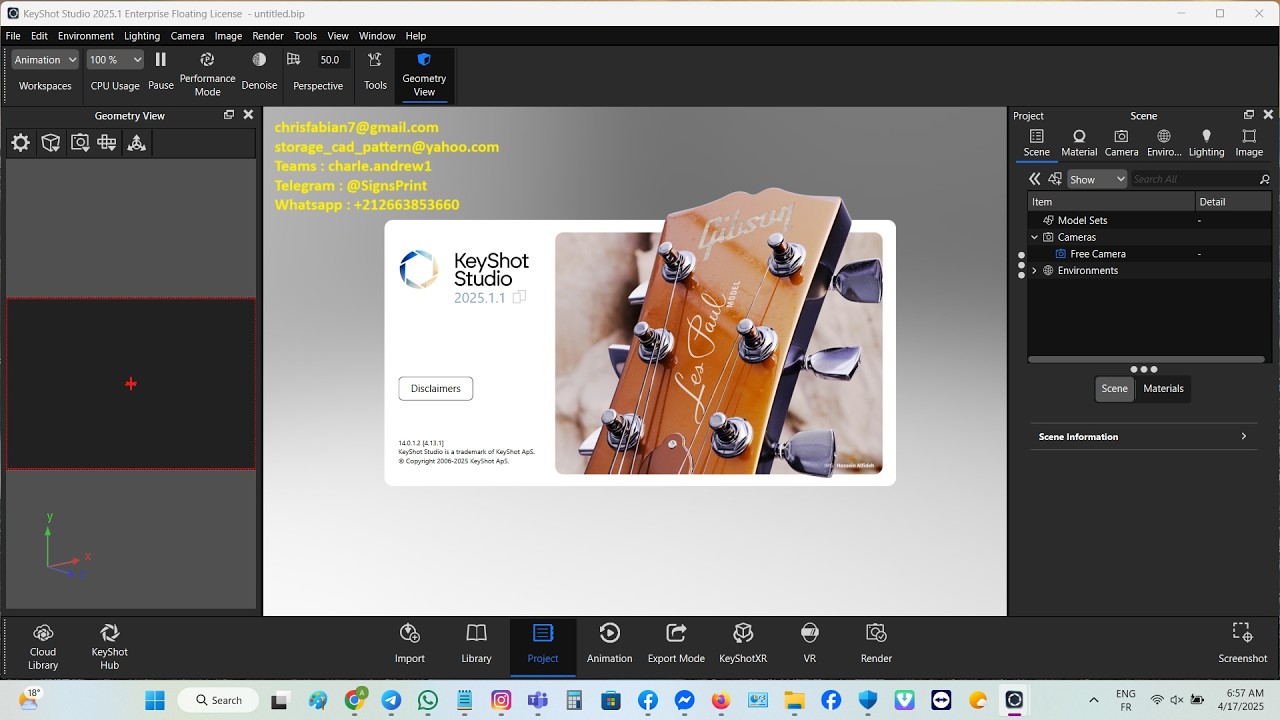Close the Geometry View panel
The image size is (1280, 720).
[249, 115]
